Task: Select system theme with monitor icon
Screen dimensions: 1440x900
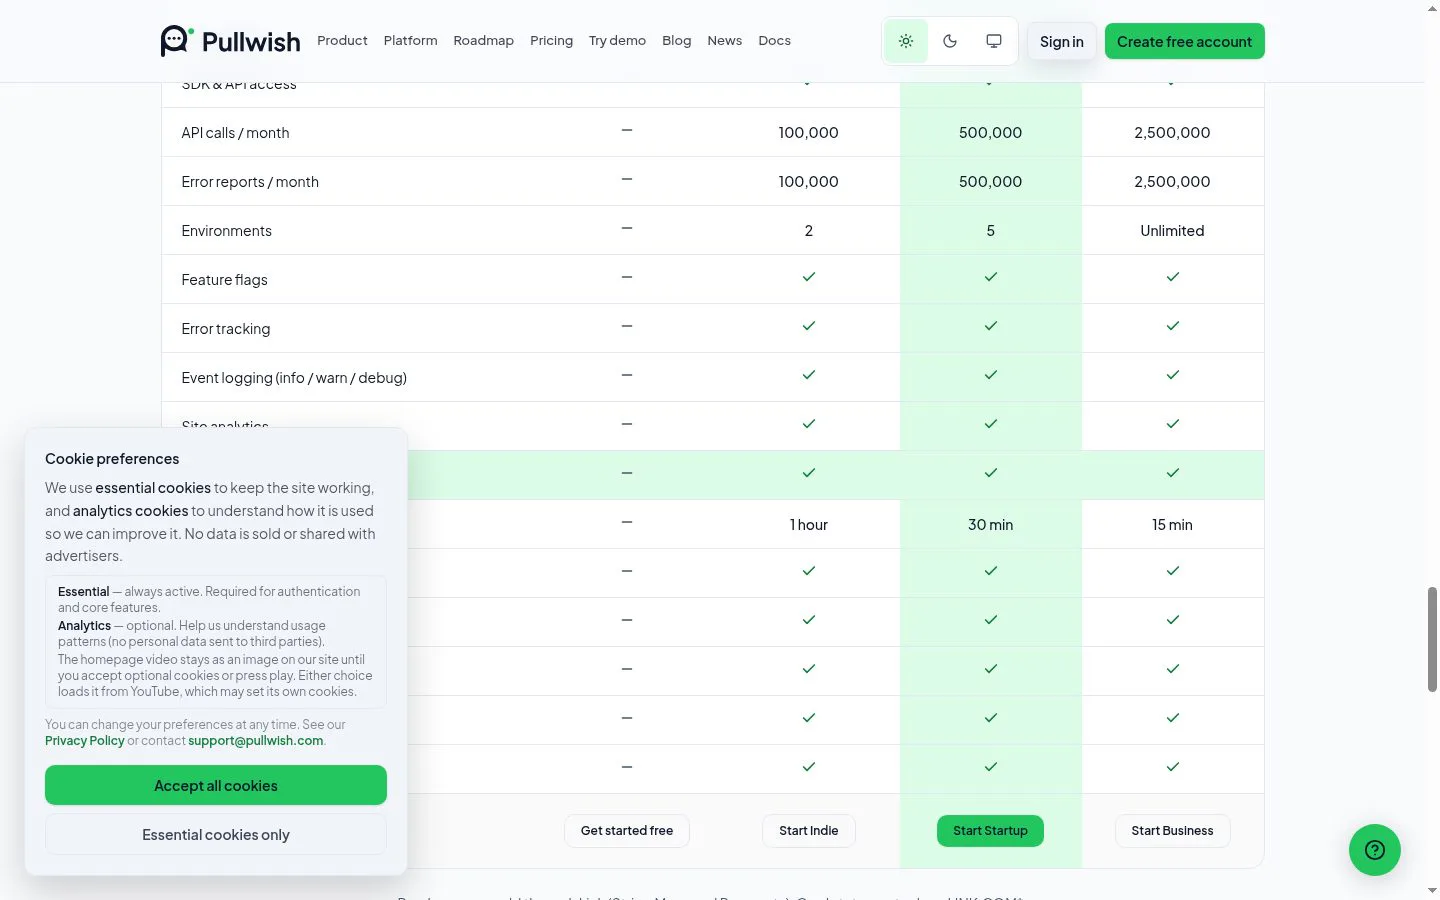Action: point(994,41)
